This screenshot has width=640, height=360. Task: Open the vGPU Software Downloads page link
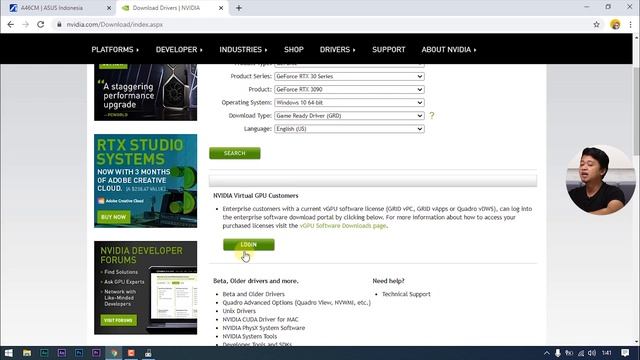pyautogui.click(x=343, y=226)
